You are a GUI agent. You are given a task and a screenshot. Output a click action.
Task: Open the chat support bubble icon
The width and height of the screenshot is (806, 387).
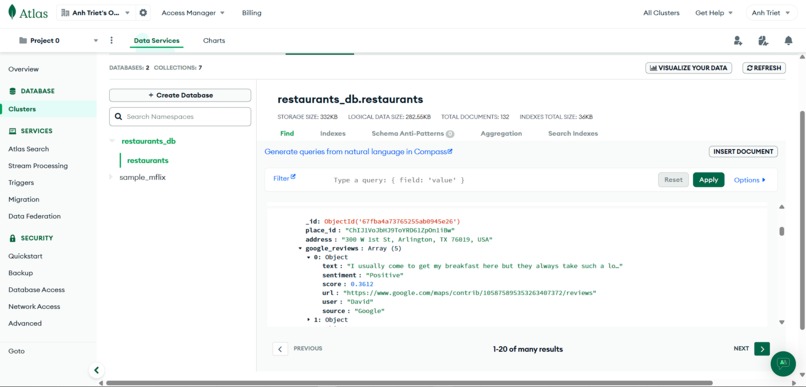point(783,363)
